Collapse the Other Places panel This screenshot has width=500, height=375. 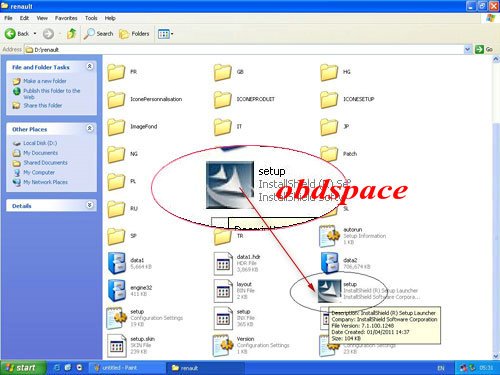pos(90,128)
